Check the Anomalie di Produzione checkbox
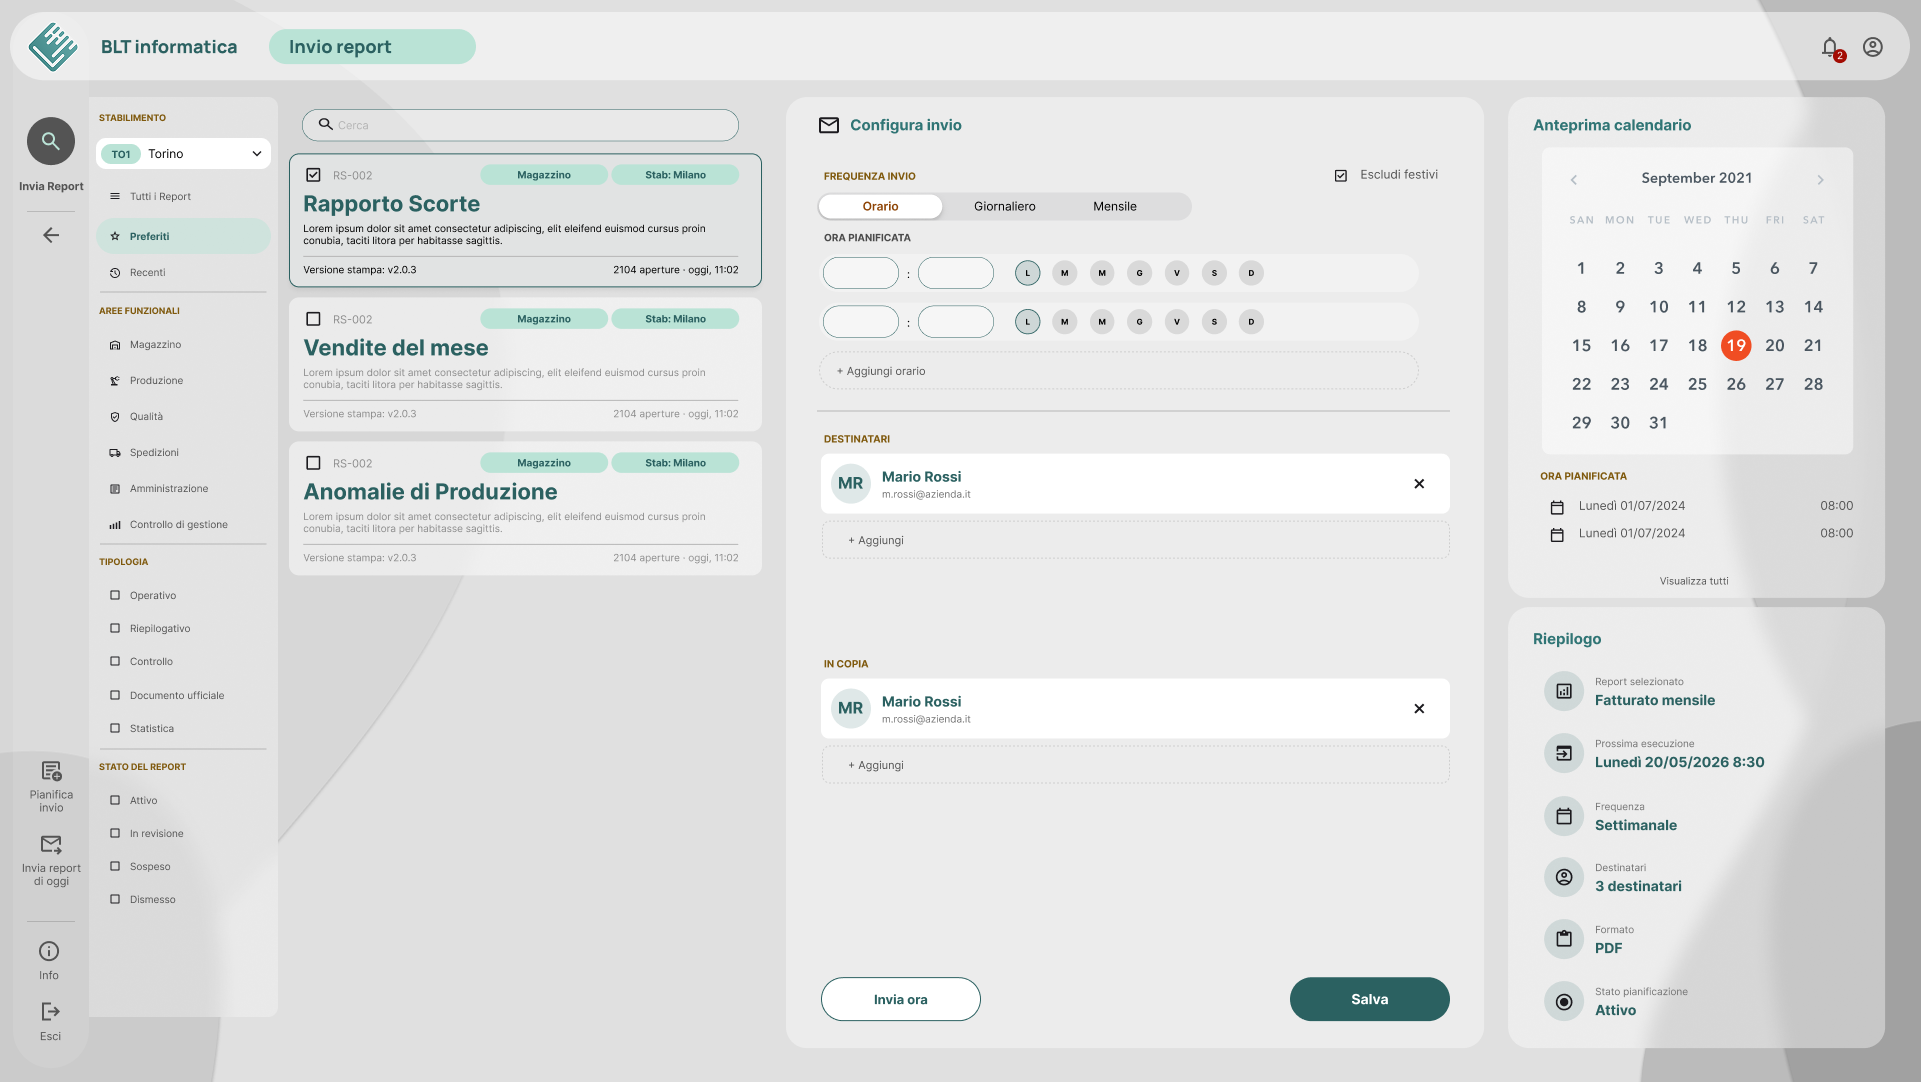The image size is (1921, 1082). (313, 463)
